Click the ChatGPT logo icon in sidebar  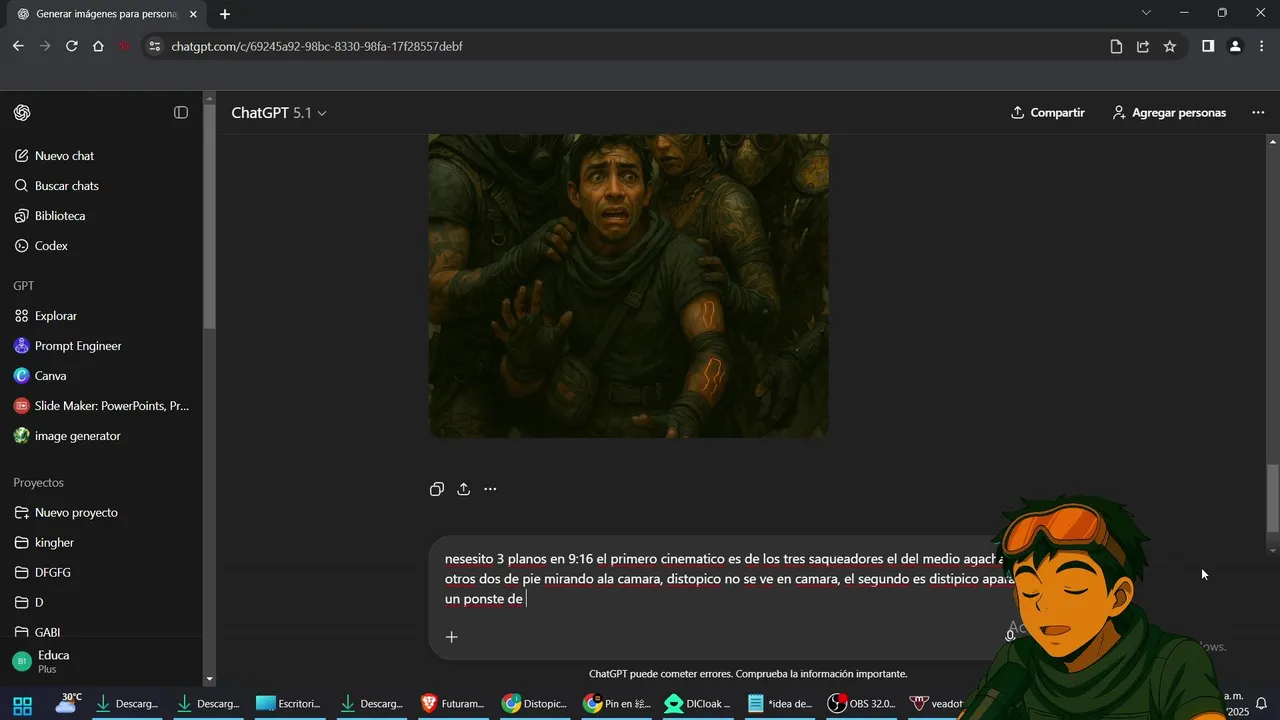pos(22,113)
